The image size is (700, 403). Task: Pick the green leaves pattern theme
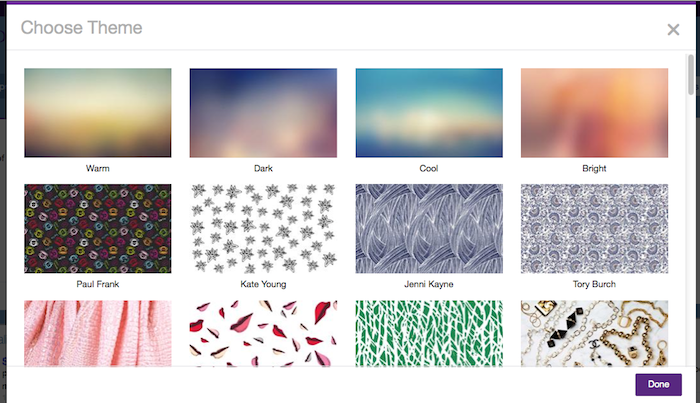tap(429, 333)
